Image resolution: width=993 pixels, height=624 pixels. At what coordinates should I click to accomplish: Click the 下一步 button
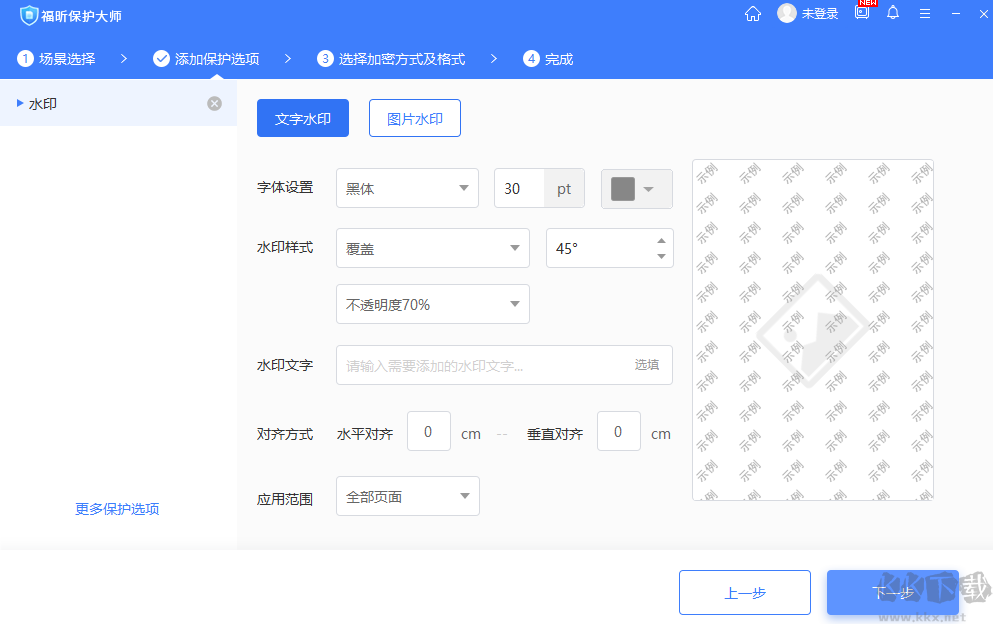pyautogui.click(x=891, y=592)
